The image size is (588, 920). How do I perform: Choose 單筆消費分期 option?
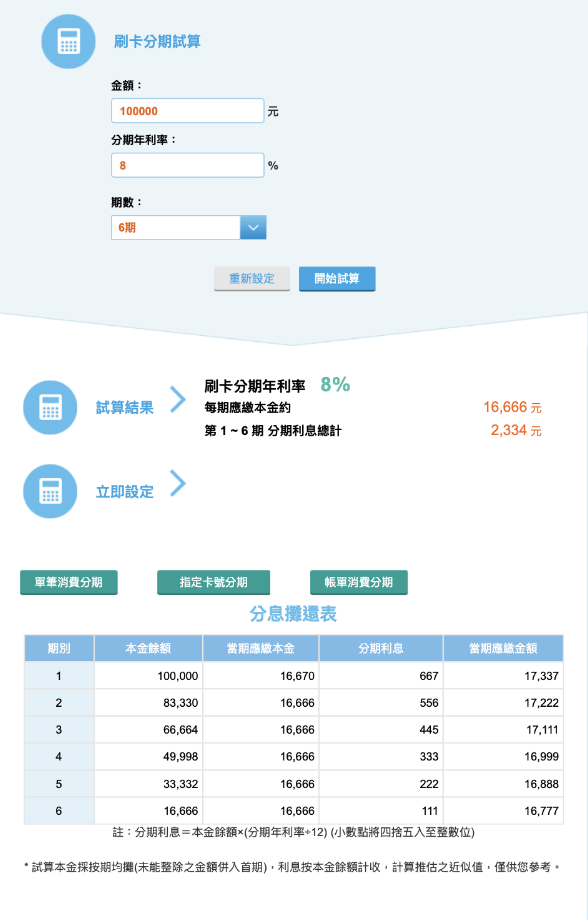click(x=69, y=582)
